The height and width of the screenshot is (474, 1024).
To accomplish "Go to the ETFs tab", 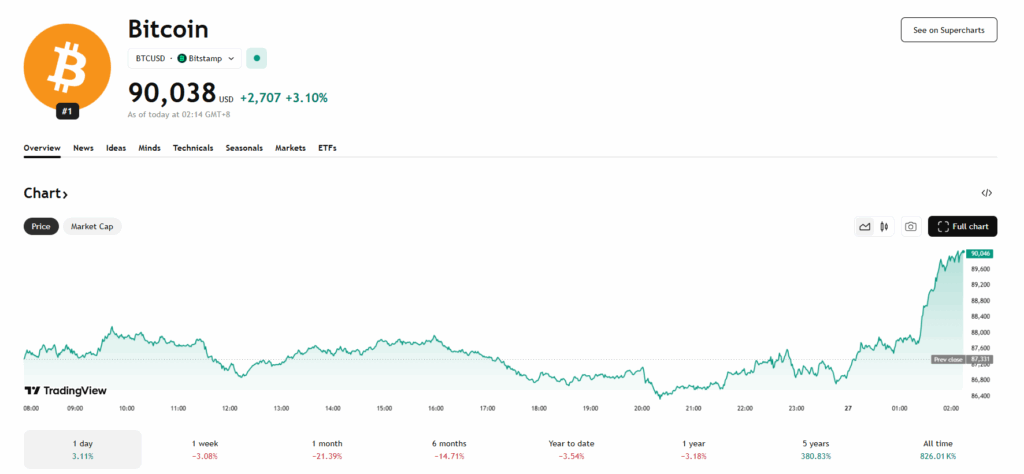I will click(x=327, y=148).
